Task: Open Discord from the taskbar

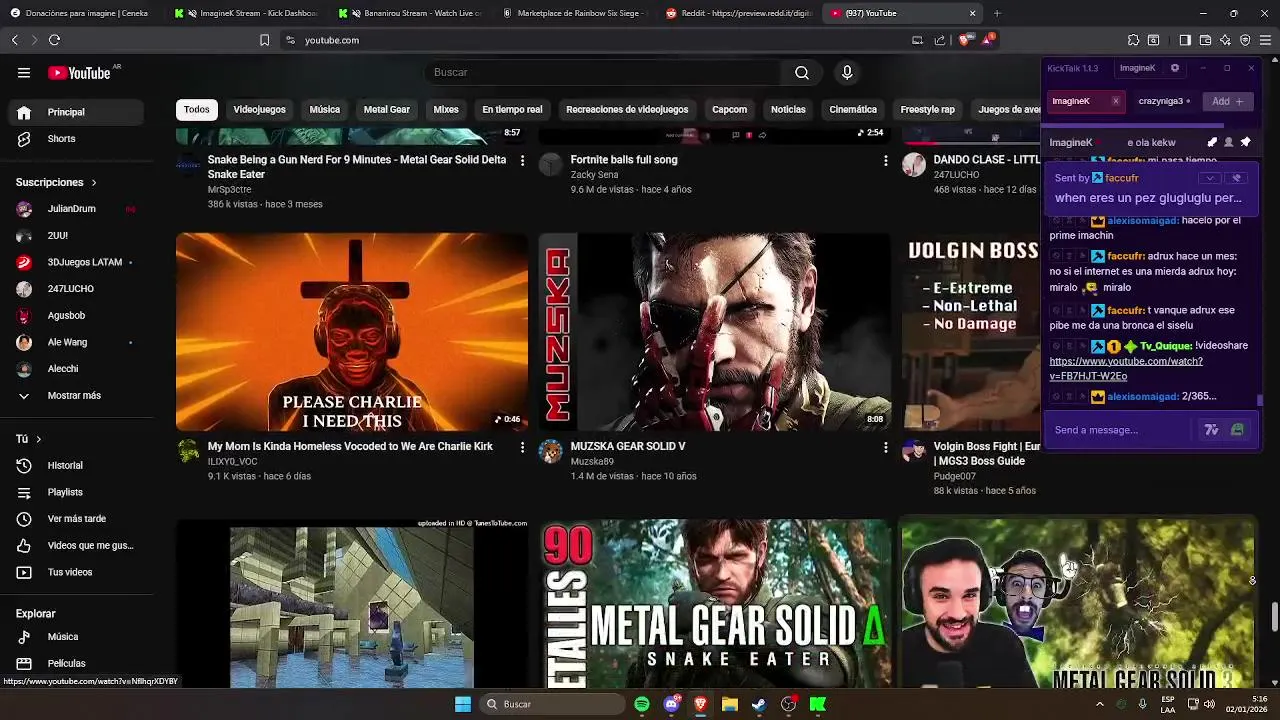Action: 672,704
